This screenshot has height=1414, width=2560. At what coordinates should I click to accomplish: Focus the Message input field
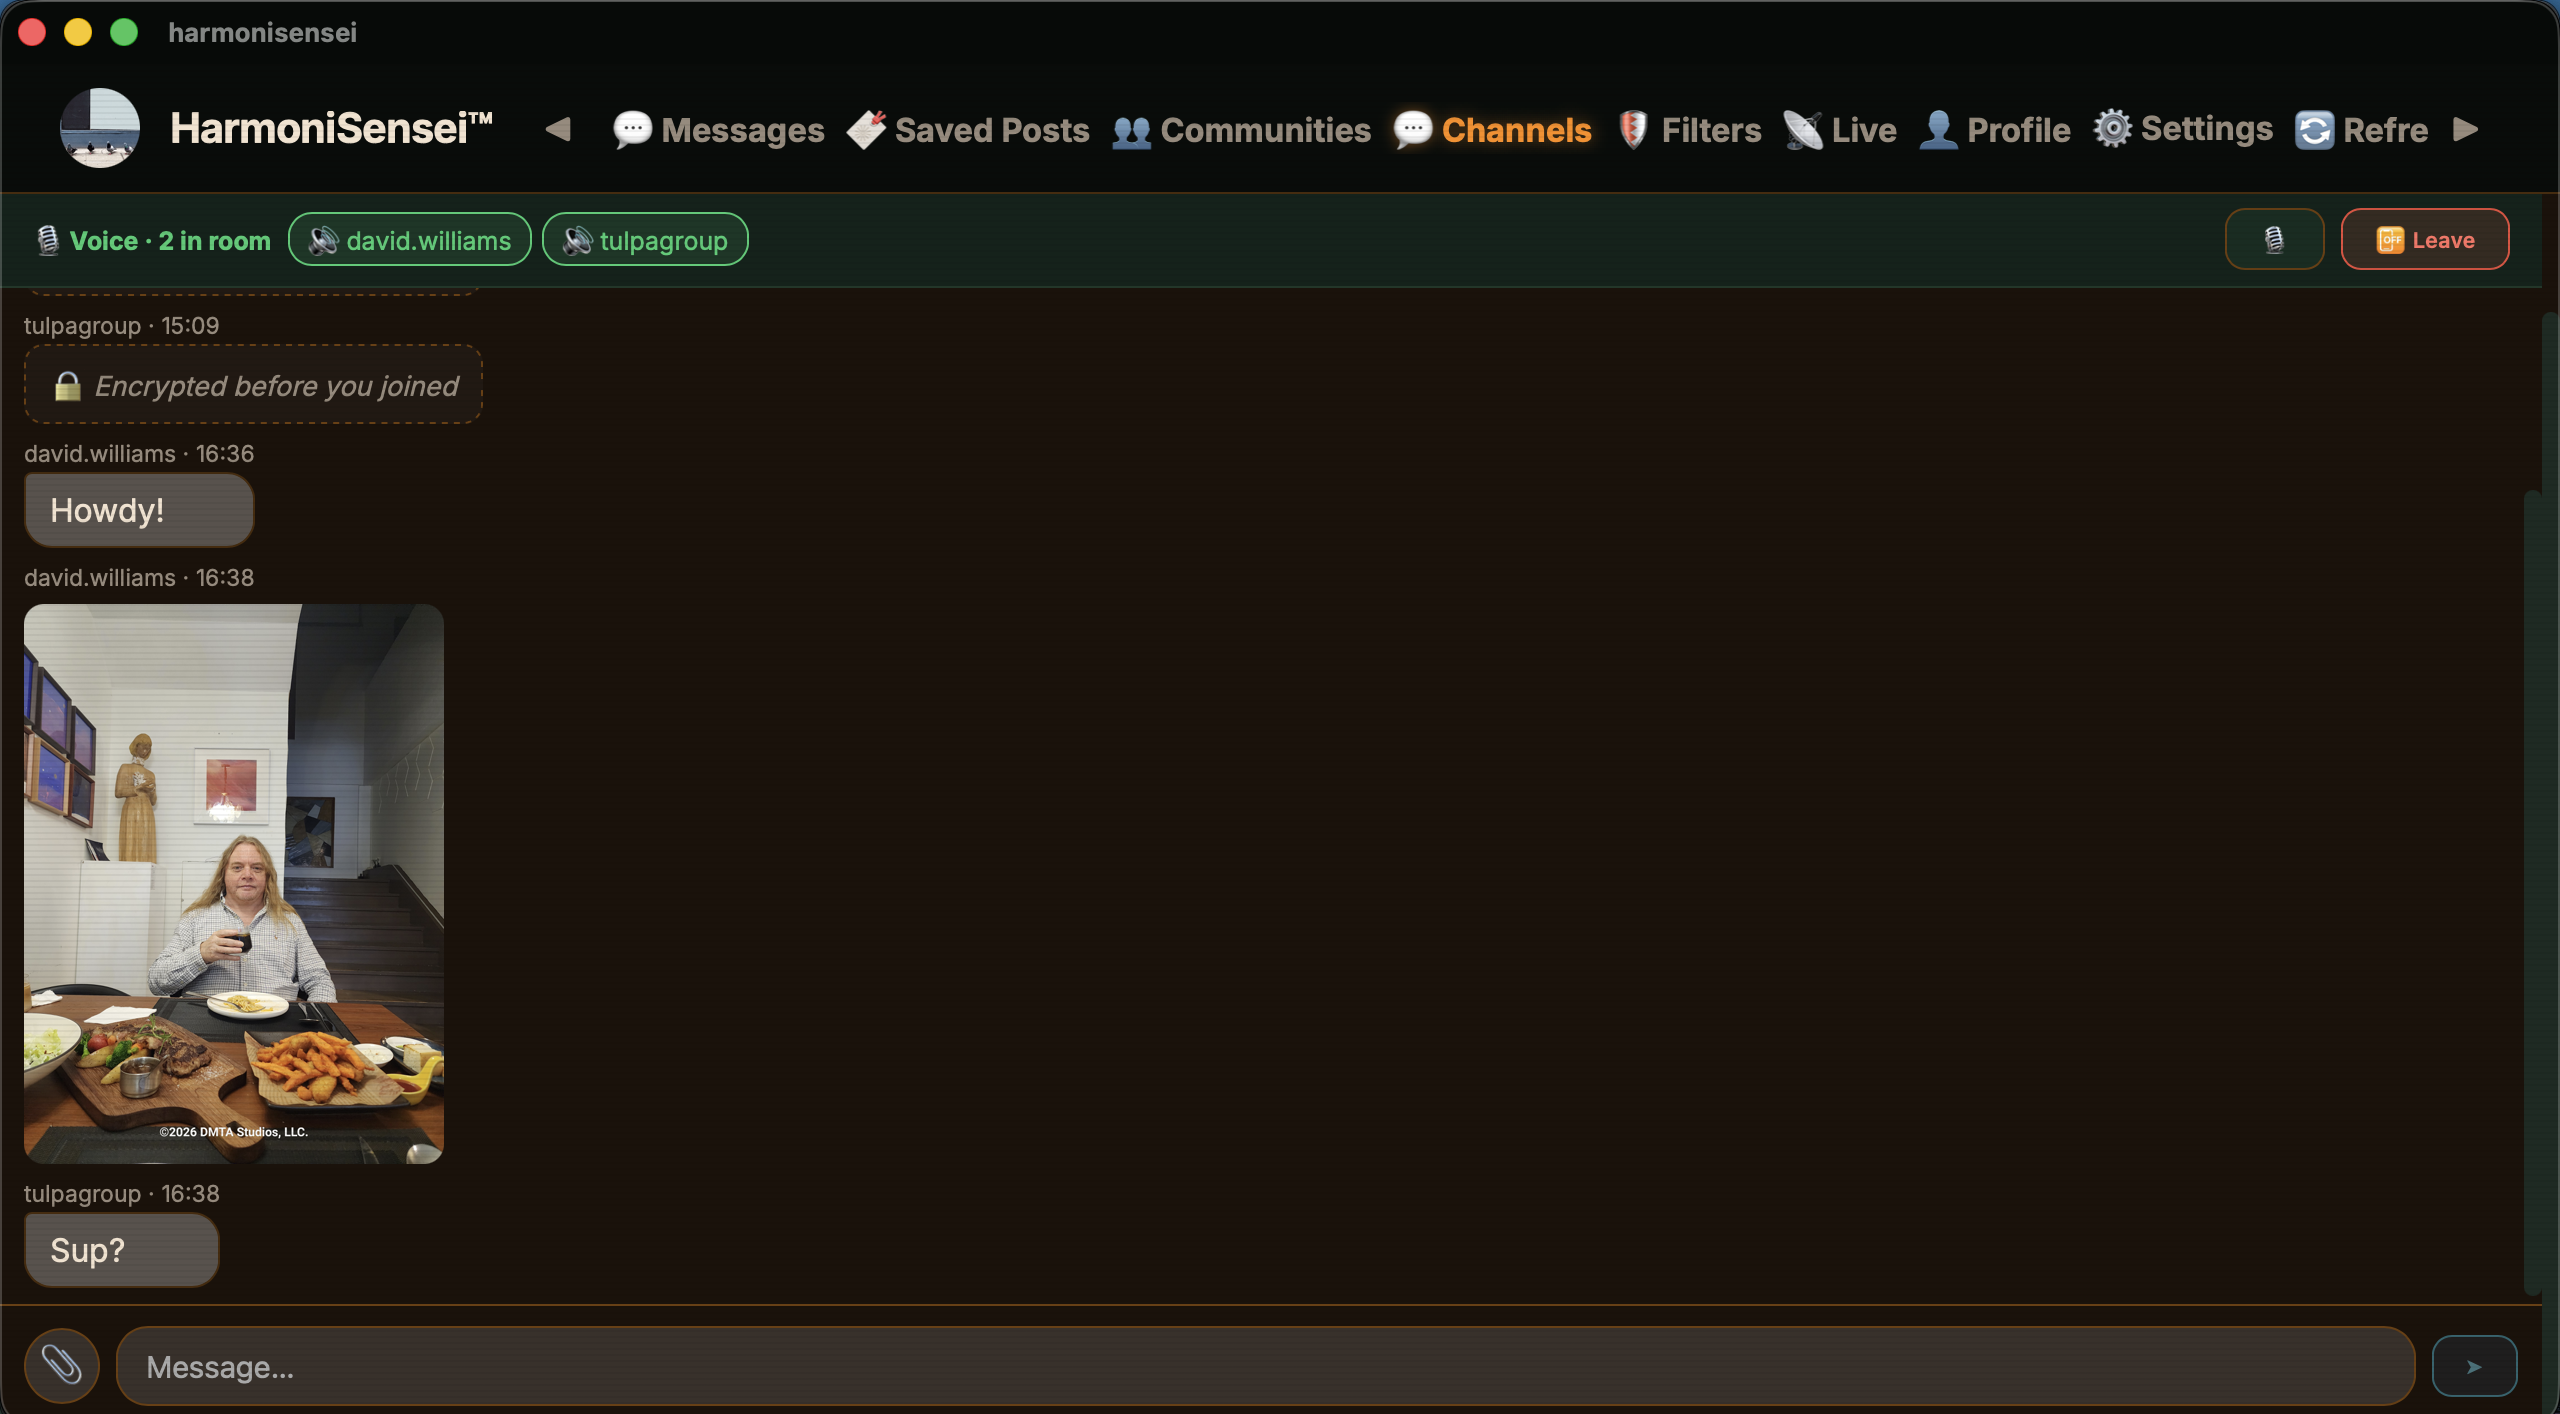click(x=1266, y=1366)
